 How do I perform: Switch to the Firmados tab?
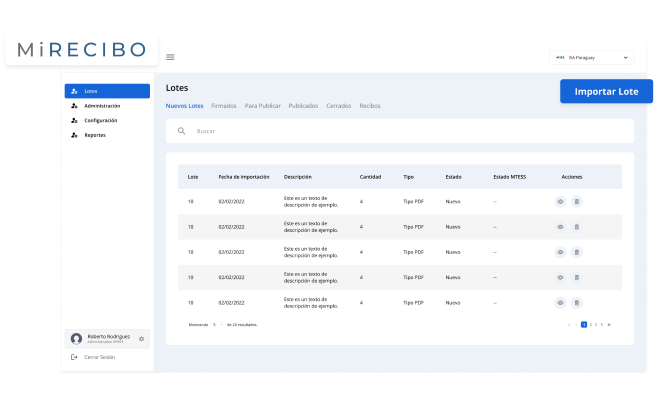224,106
